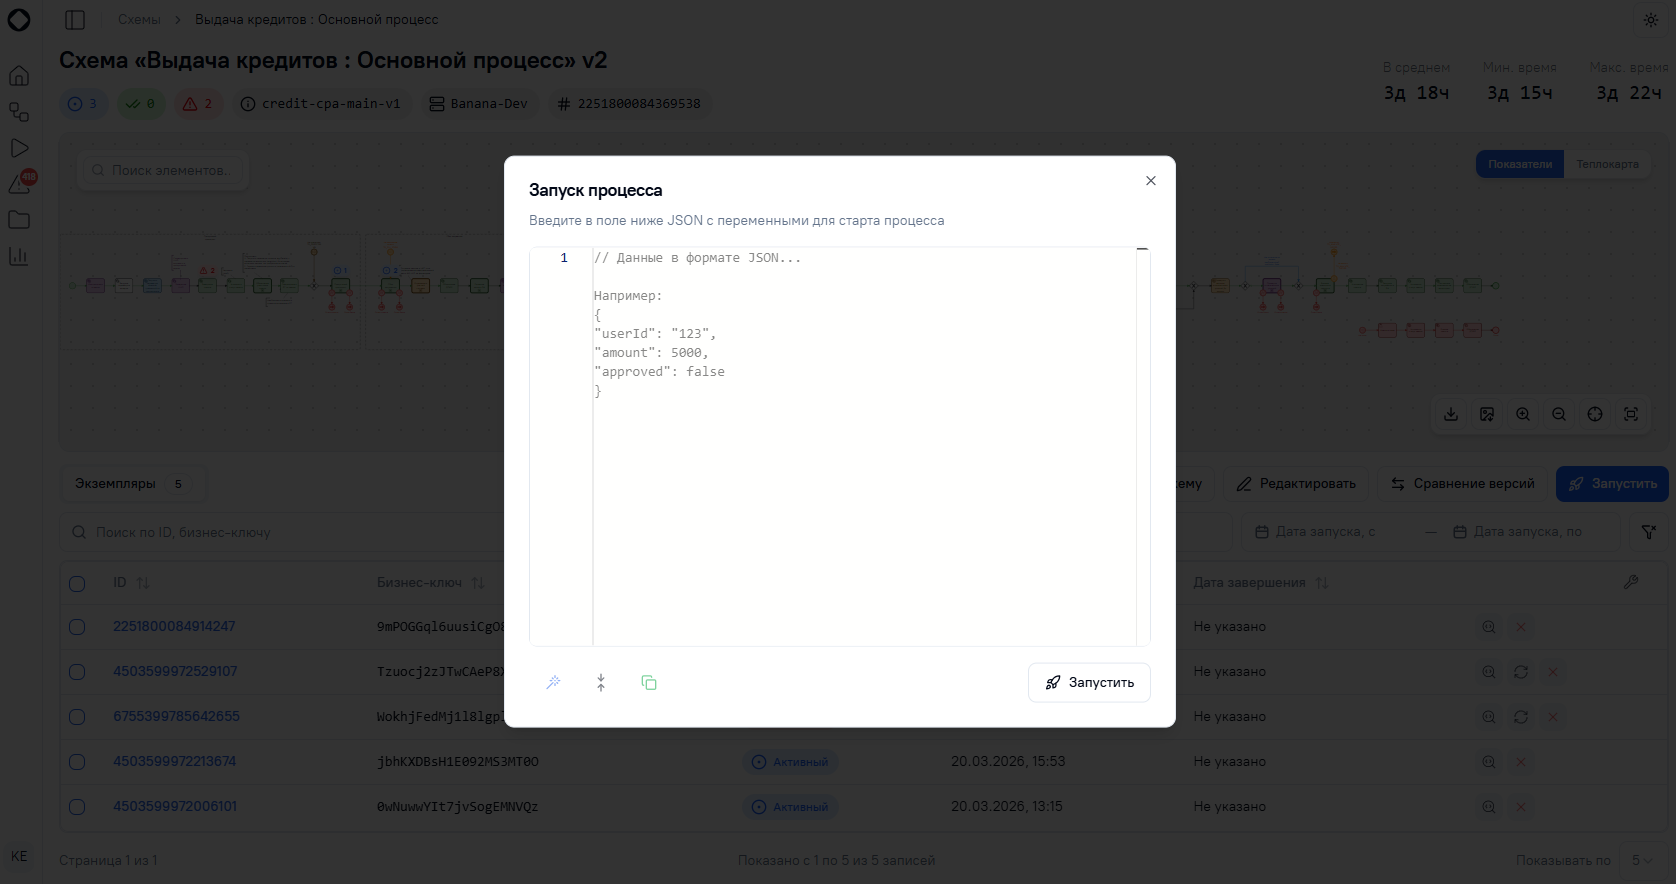Image resolution: width=1676 pixels, height=884 pixels.
Task: Click the KE user avatar
Action: click(19, 856)
